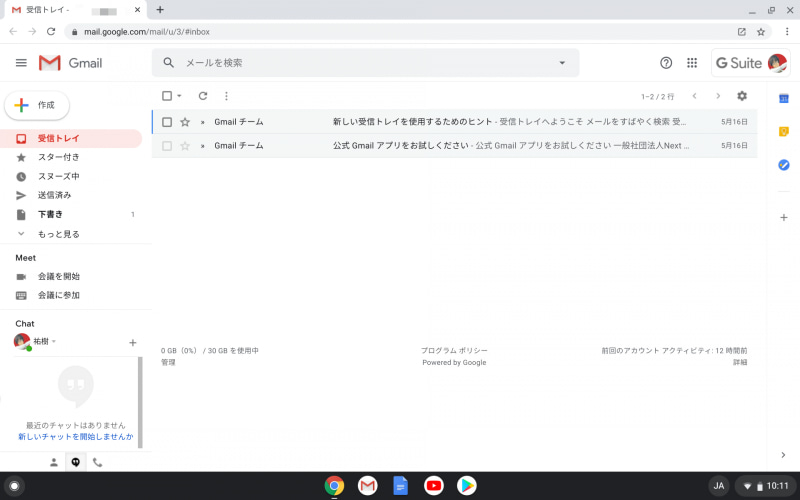The image size is (800, 500).
Task: Open YouTube from the shelf
Action: point(434,486)
